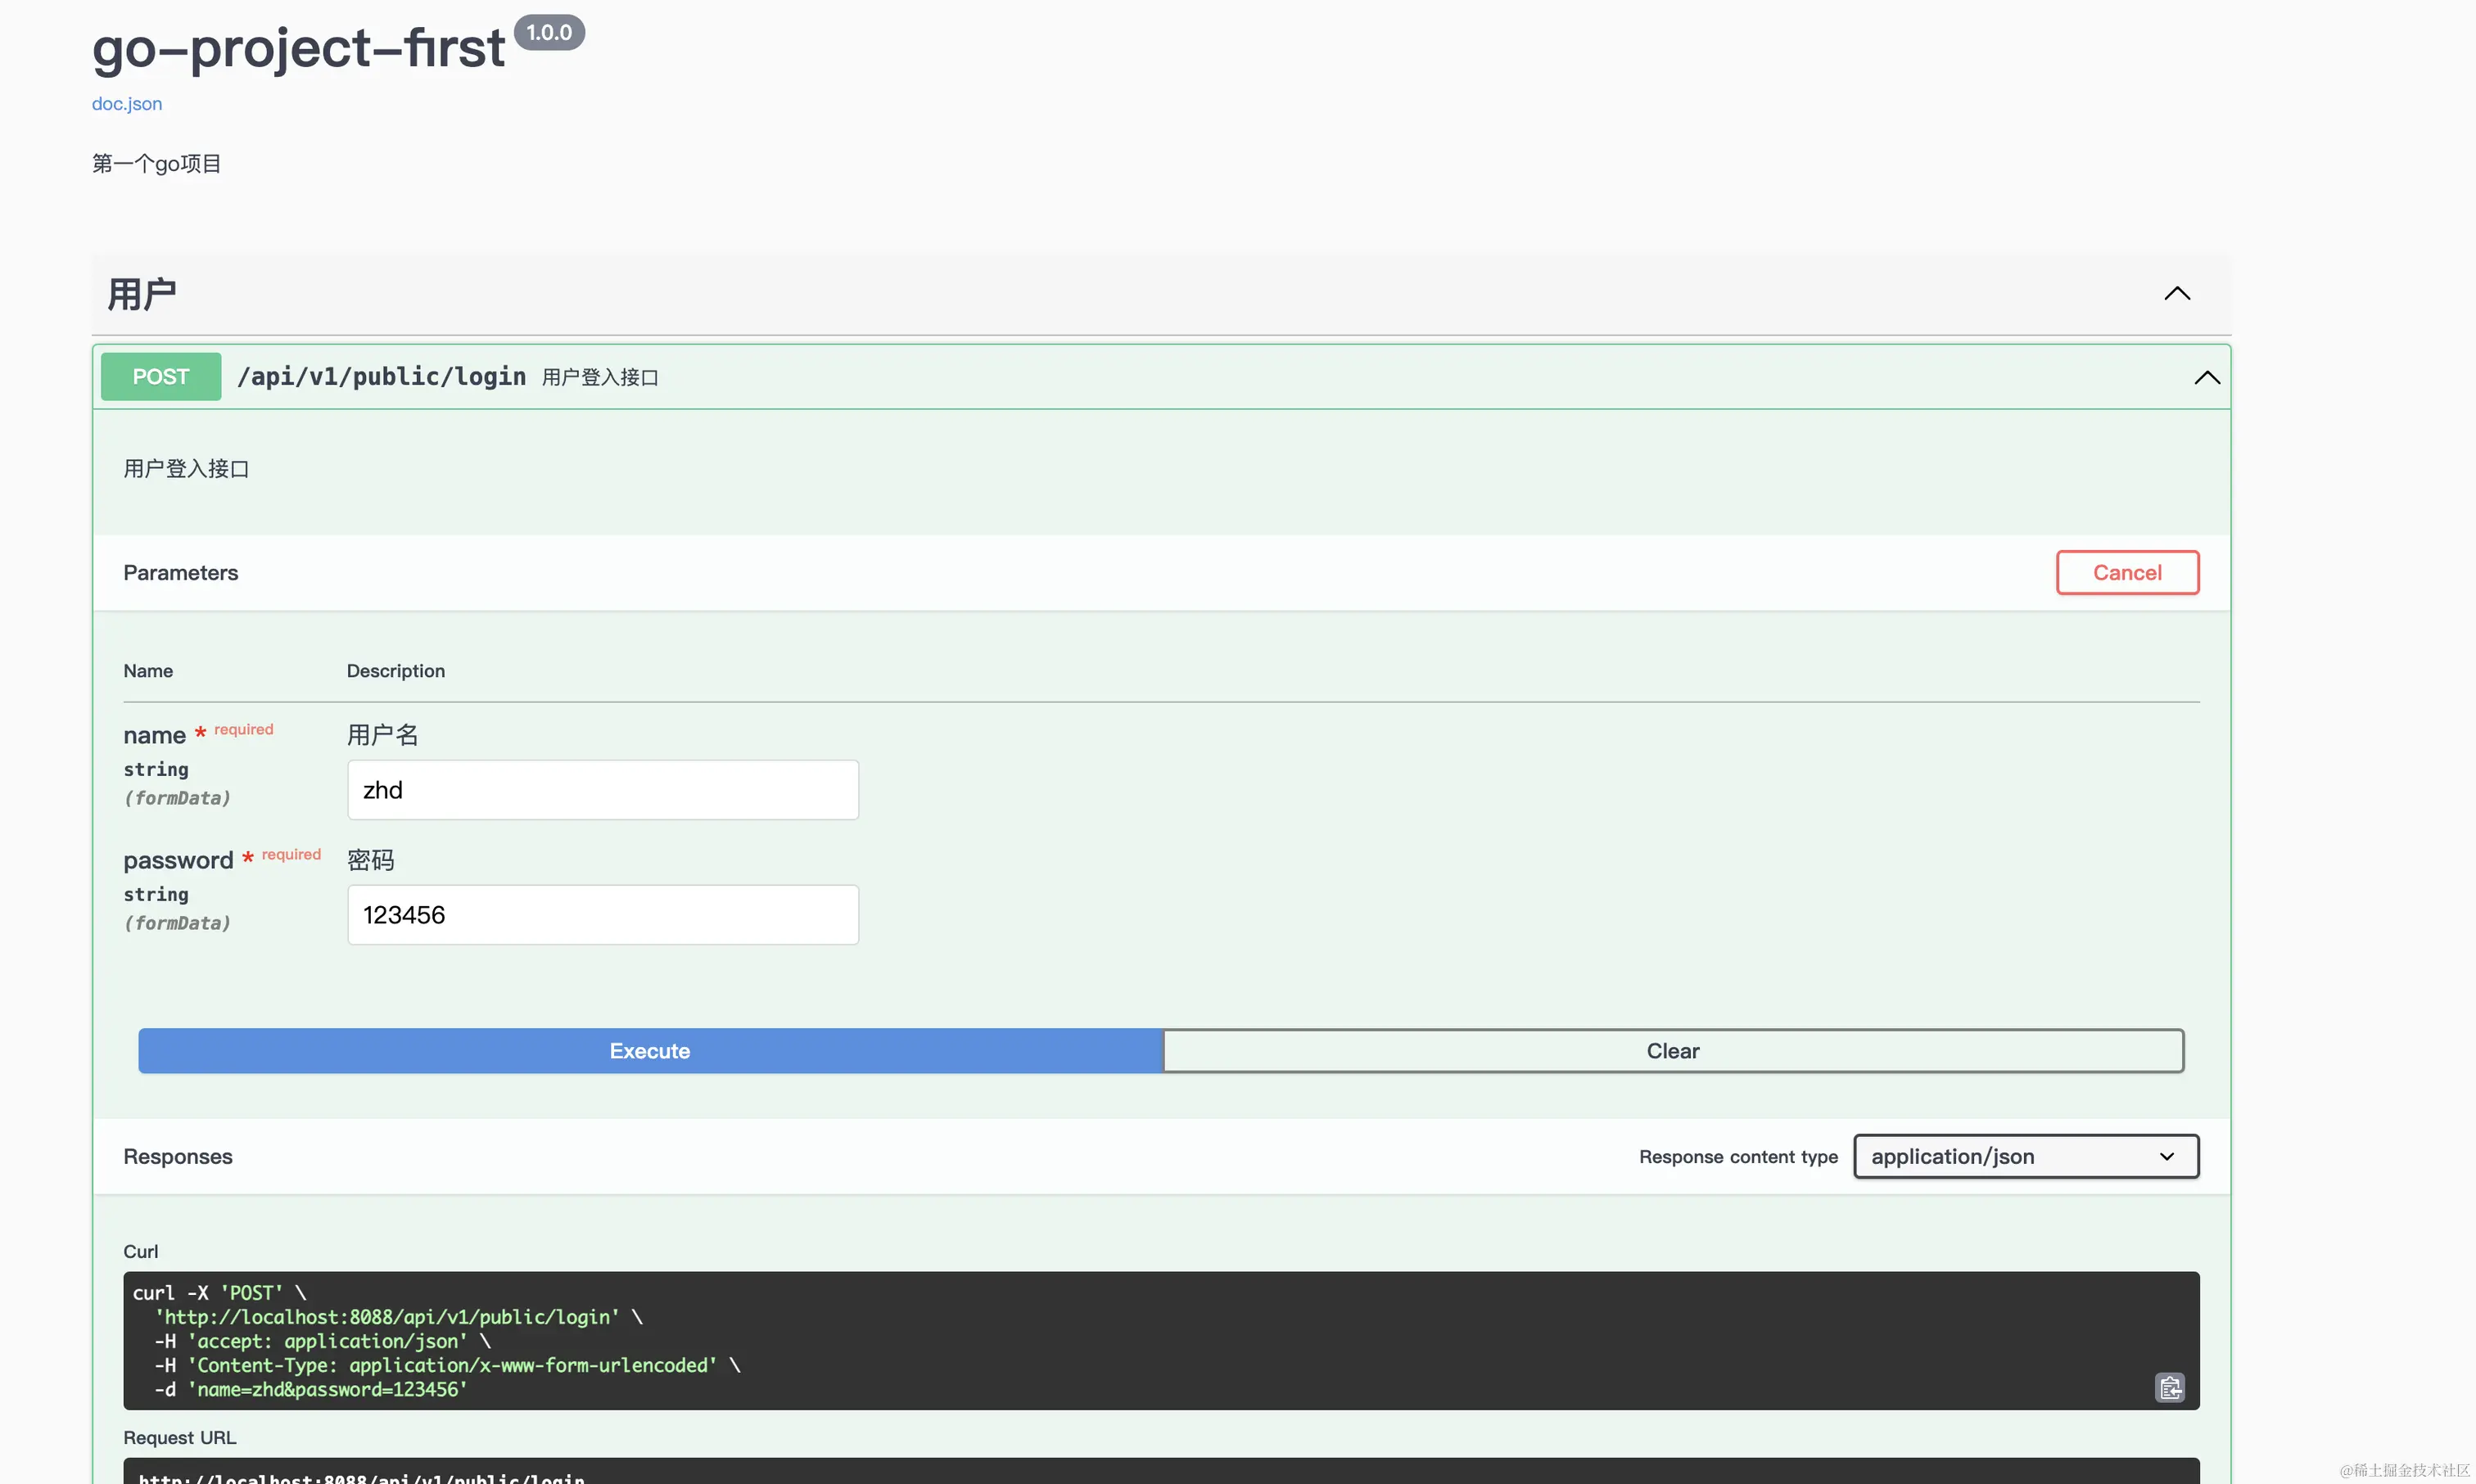Open the doc.json link

pos(127,104)
